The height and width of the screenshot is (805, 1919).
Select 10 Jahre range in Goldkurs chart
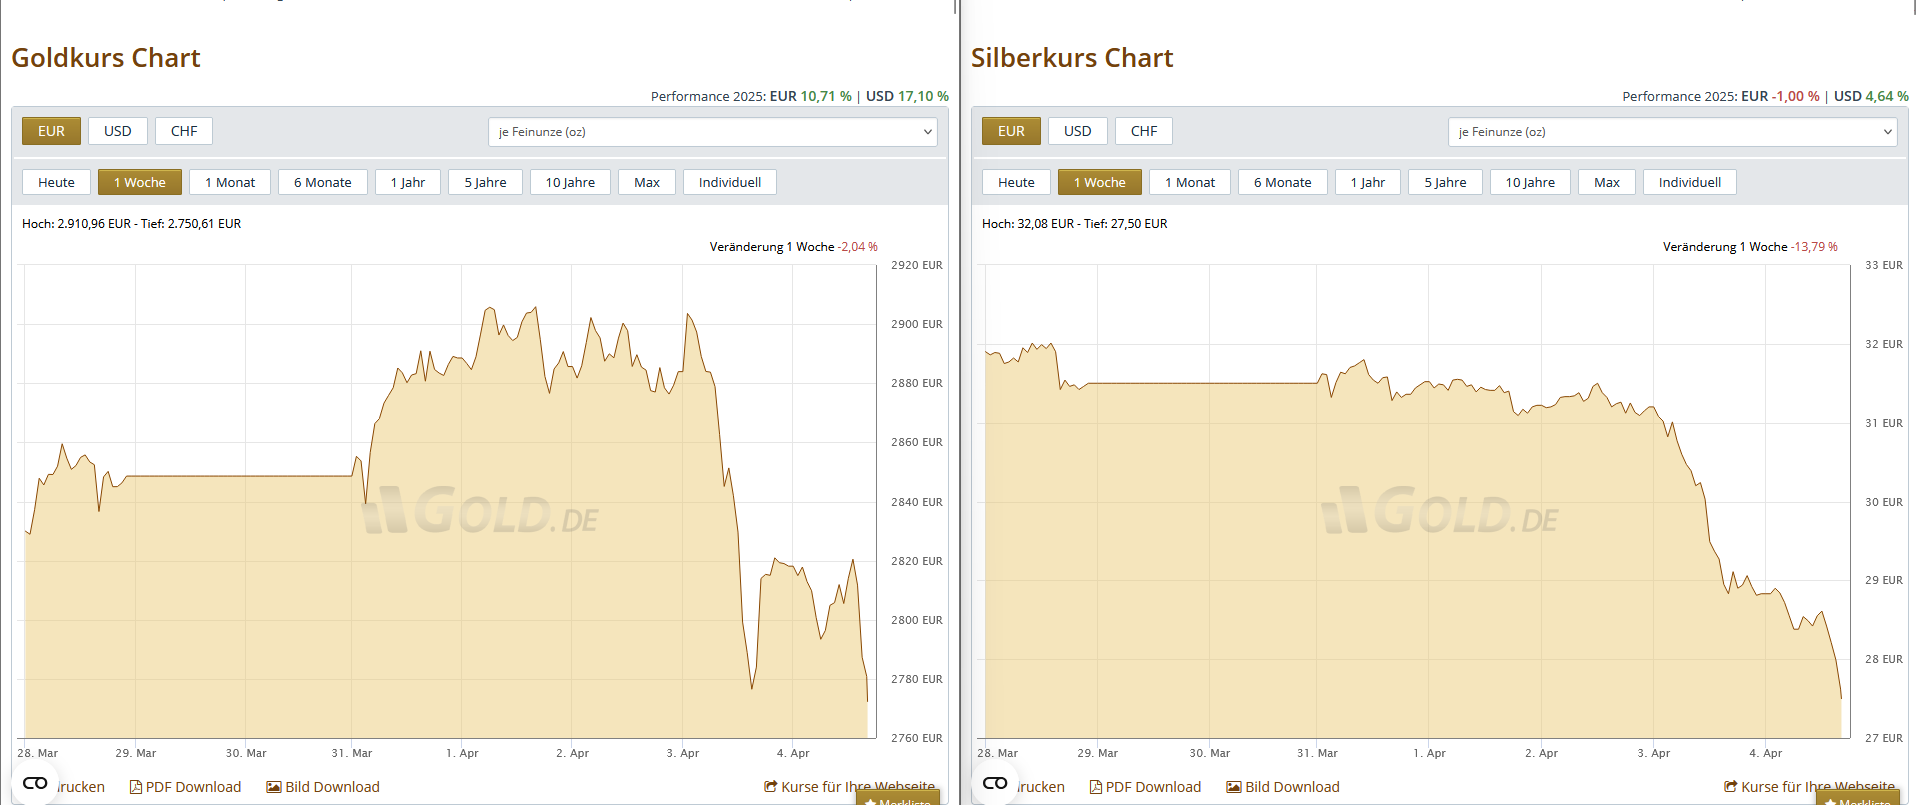[570, 182]
